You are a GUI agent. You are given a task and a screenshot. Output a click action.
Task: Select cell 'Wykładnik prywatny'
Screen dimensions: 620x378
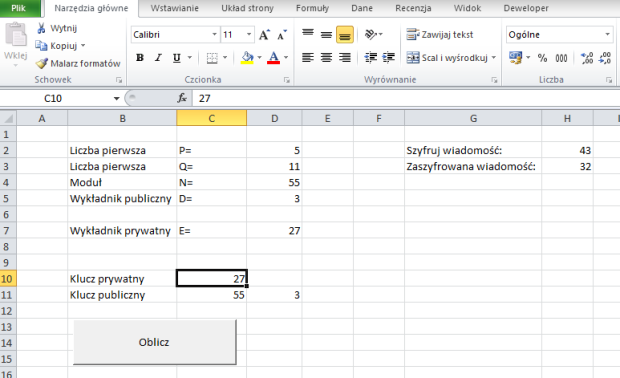pos(122,231)
